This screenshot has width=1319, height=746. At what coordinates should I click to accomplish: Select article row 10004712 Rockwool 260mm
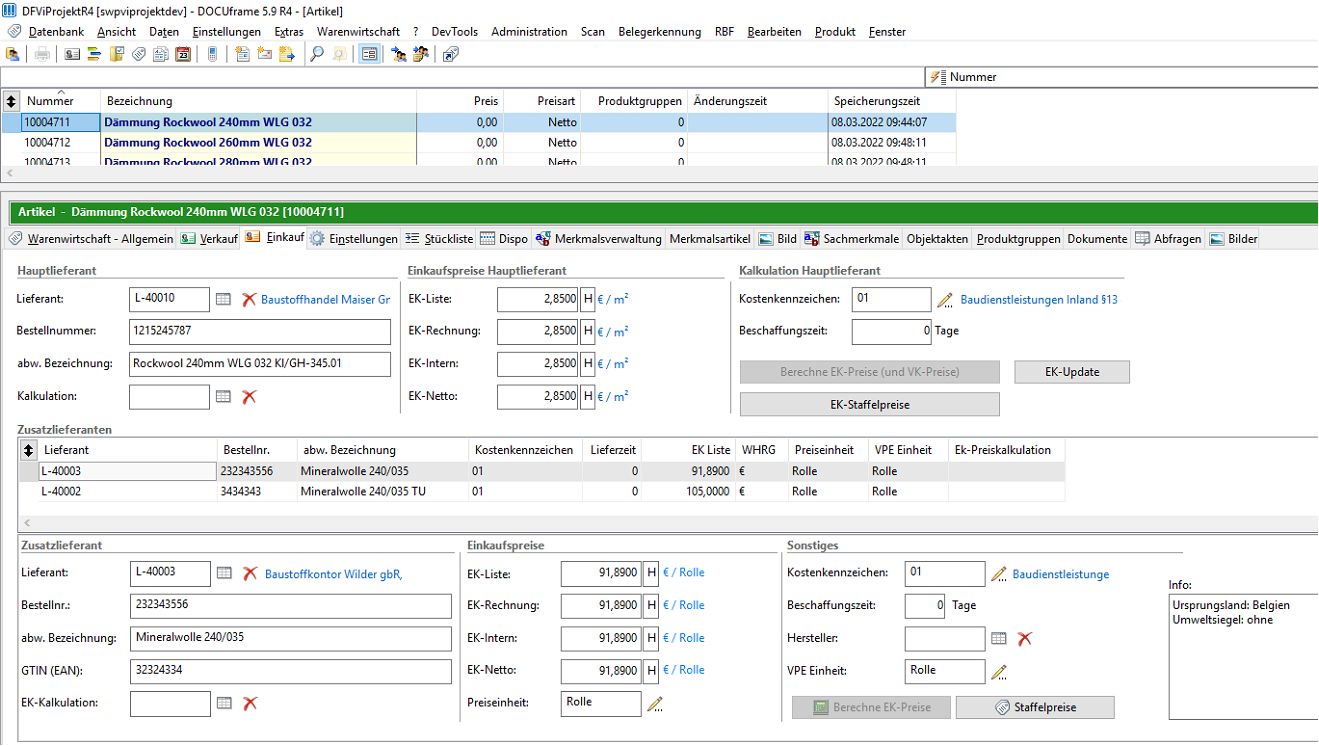tap(478, 142)
